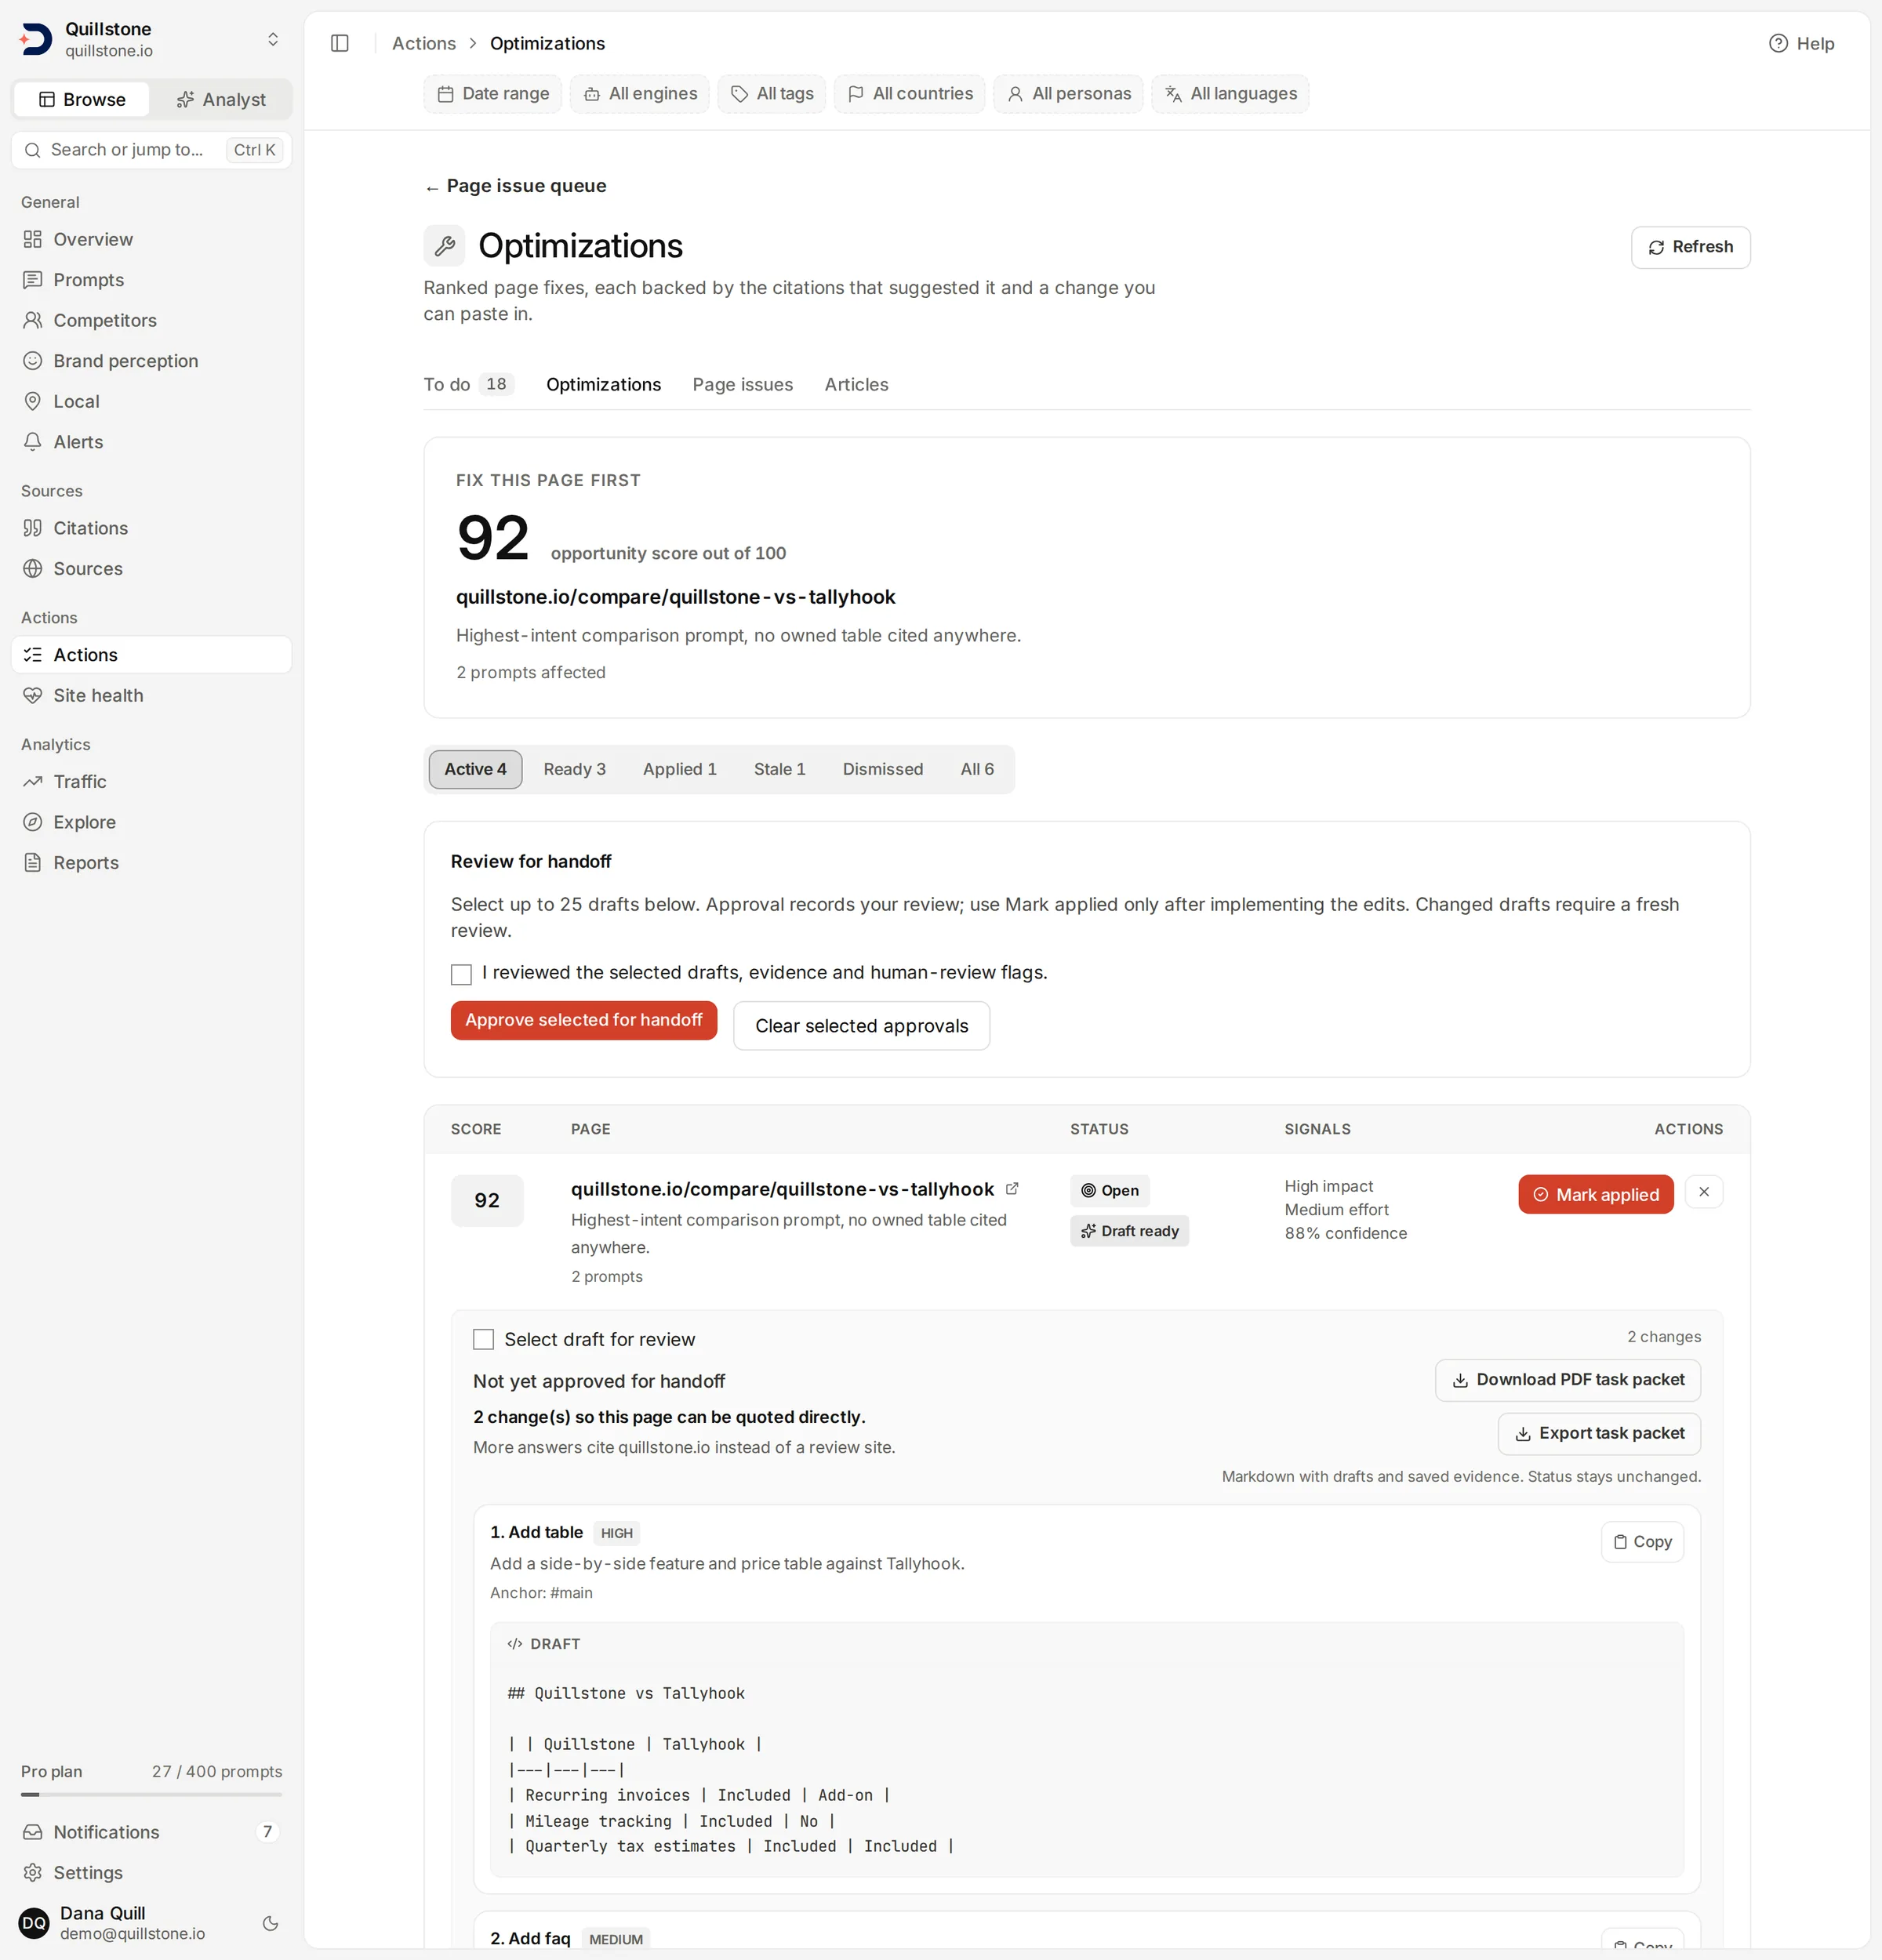The width and height of the screenshot is (1882, 1960).
Task: Switch to the To do tab
Action: (469, 384)
